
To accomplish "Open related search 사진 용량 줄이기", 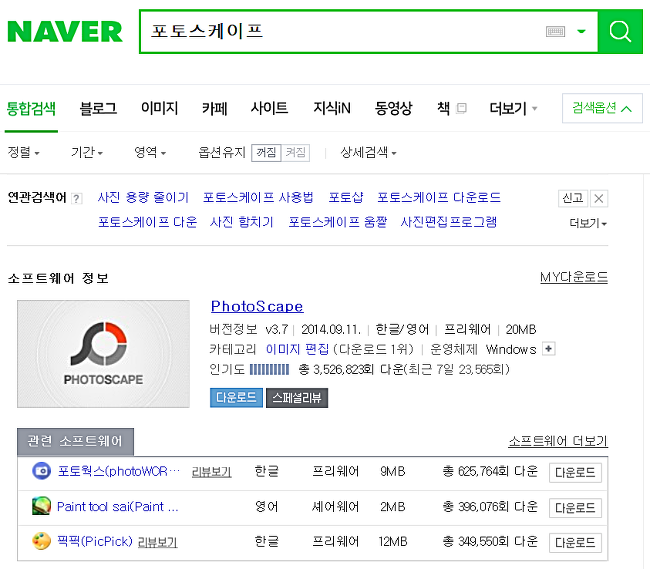I will (x=143, y=197).
